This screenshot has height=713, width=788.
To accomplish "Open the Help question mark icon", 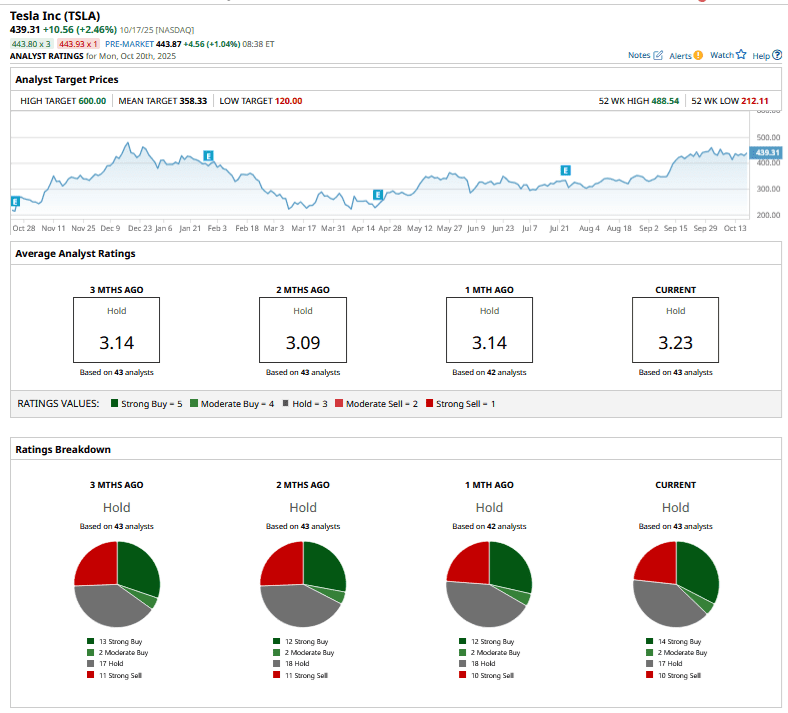I will pyautogui.click(x=776, y=56).
